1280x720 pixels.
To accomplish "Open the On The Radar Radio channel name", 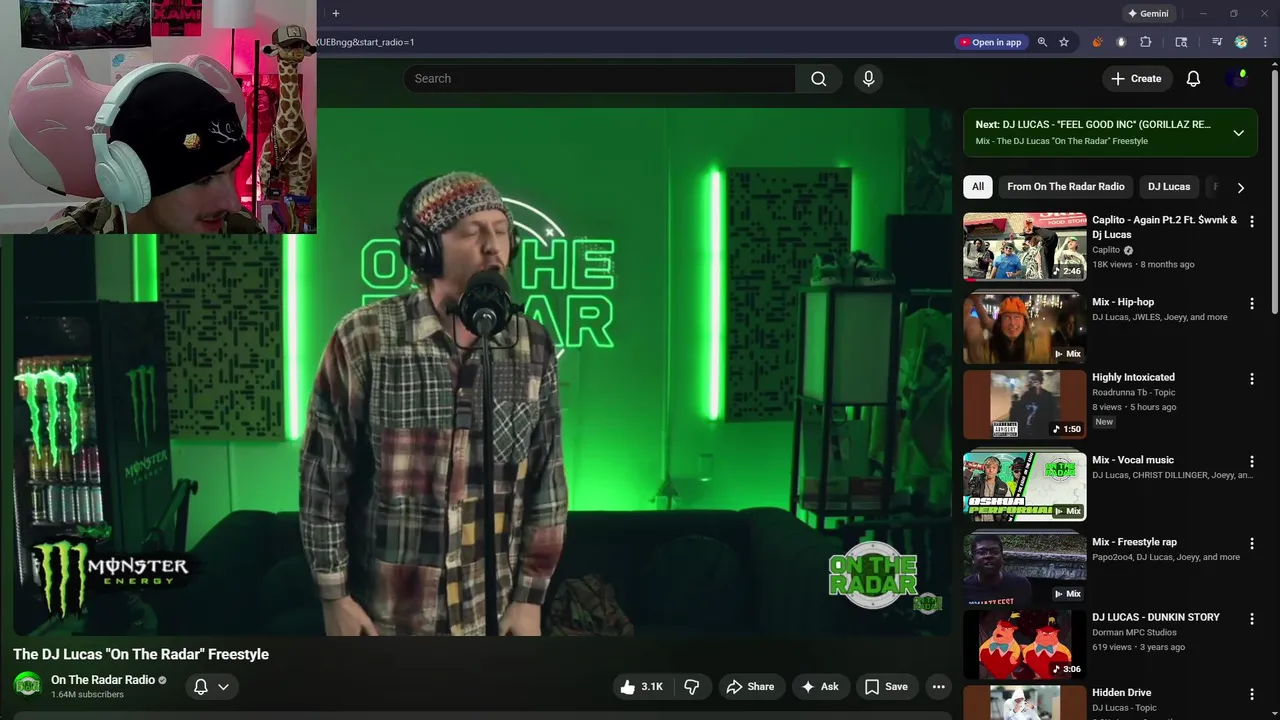I will click(103, 680).
